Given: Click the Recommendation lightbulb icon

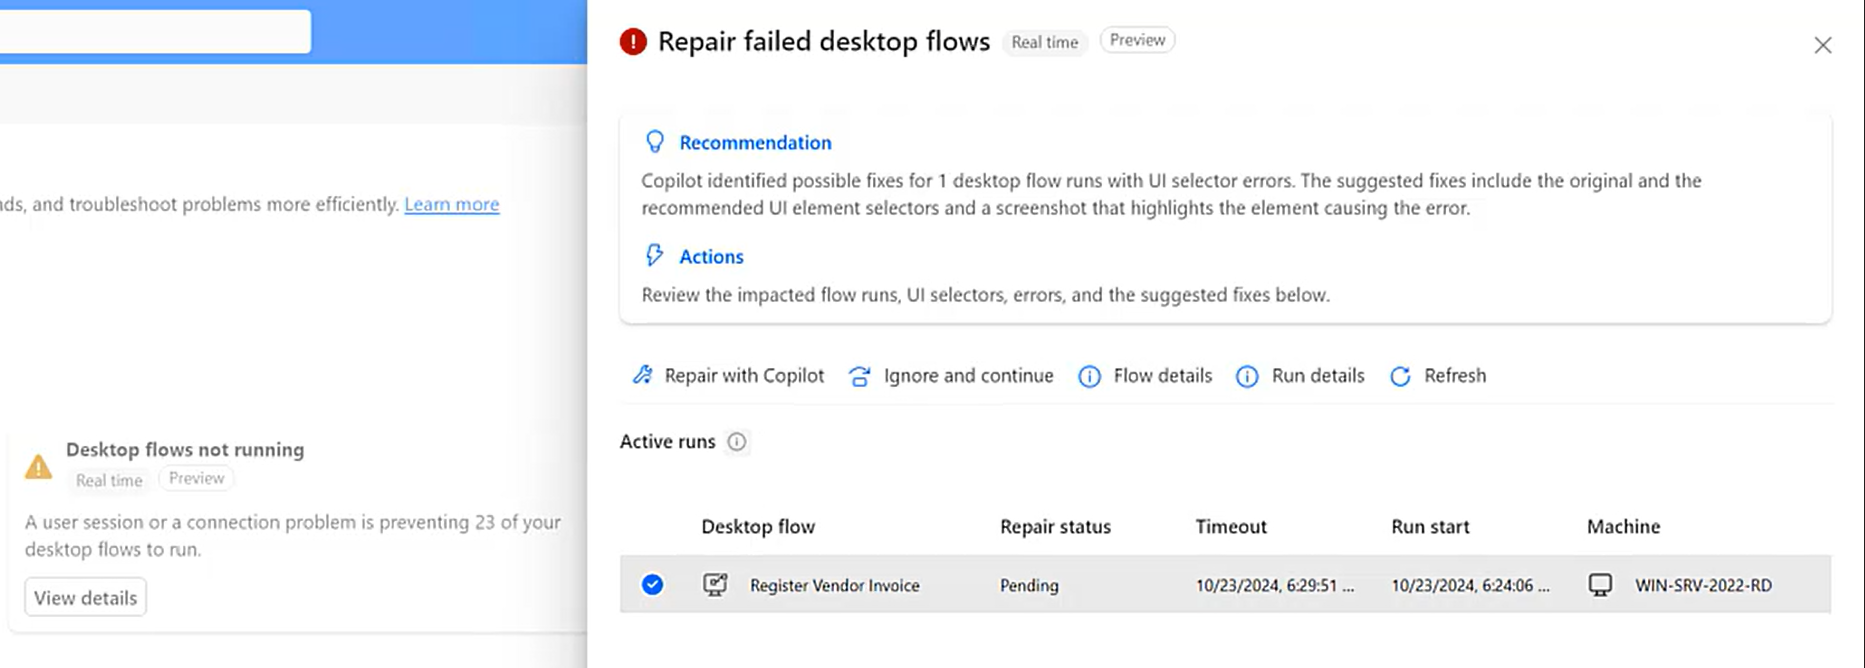Looking at the screenshot, I should pyautogui.click(x=655, y=142).
